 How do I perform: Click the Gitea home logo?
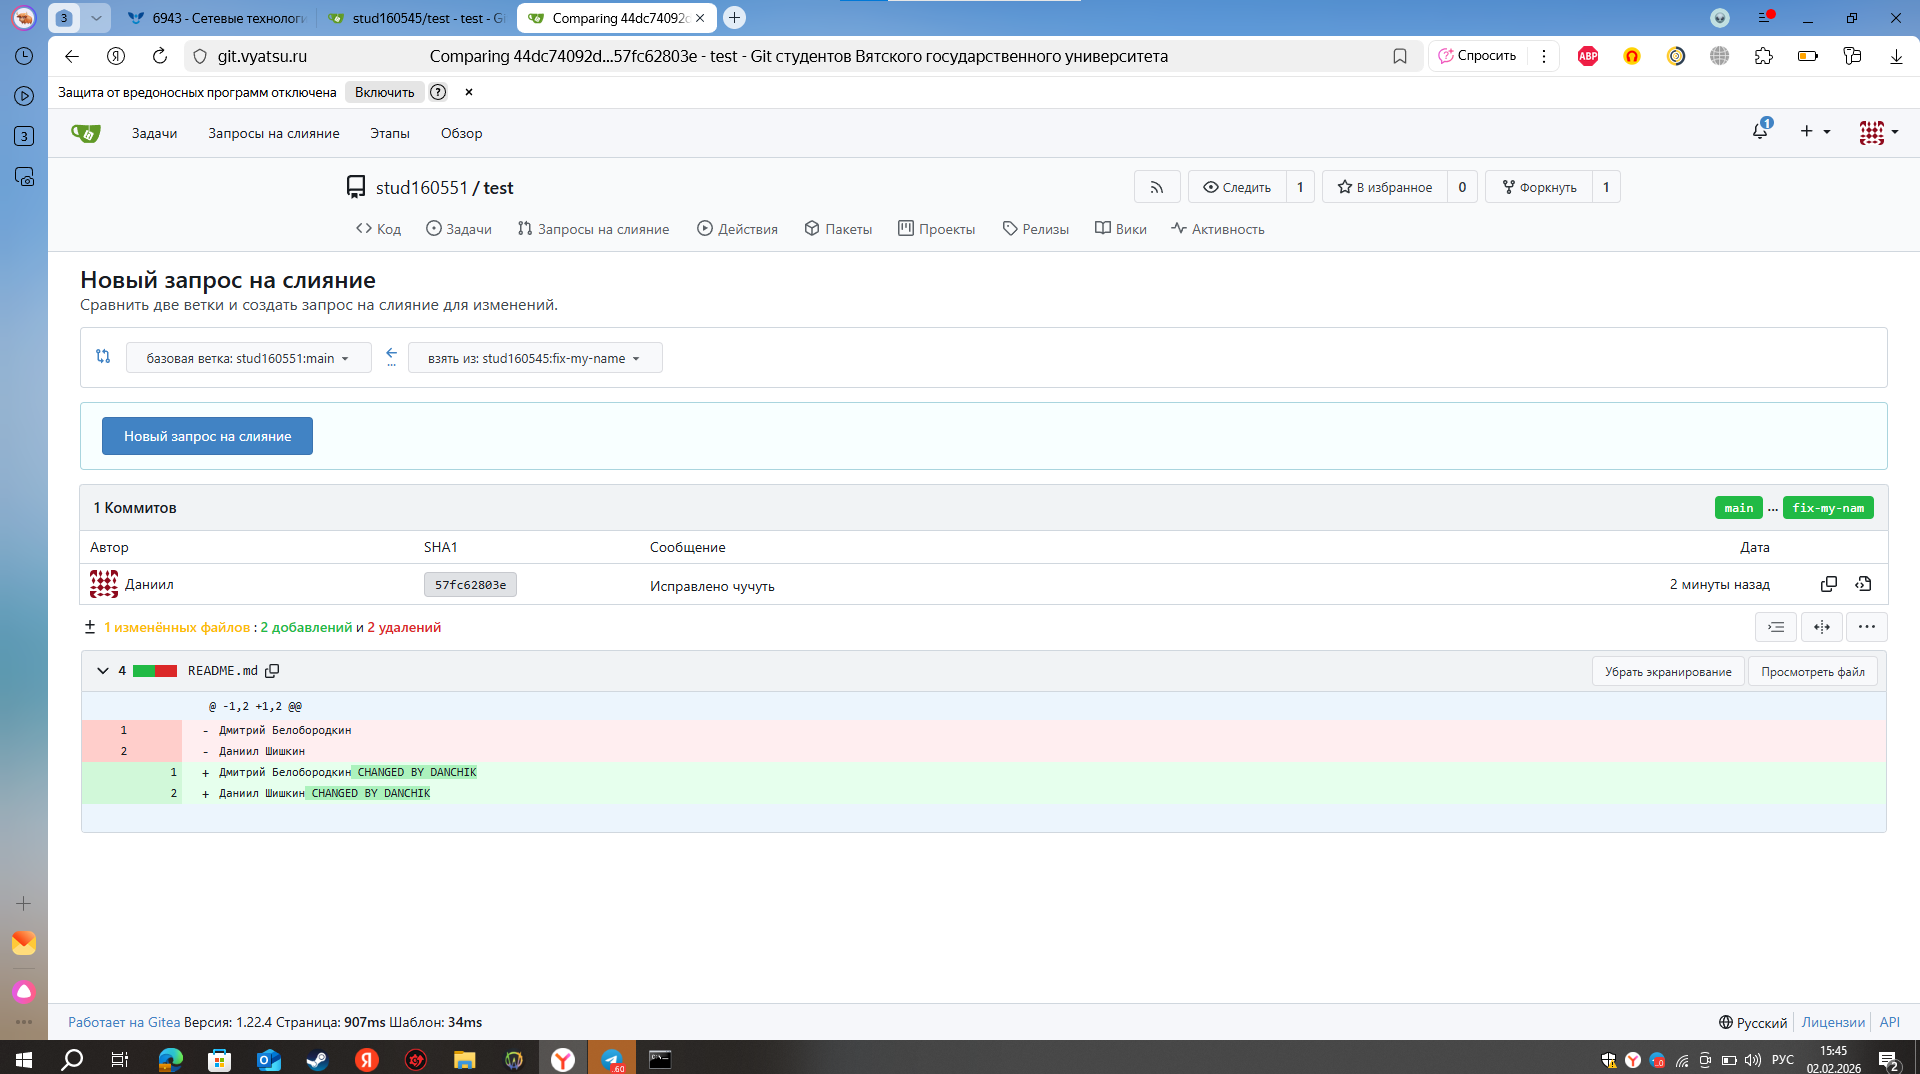tap(86, 133)
